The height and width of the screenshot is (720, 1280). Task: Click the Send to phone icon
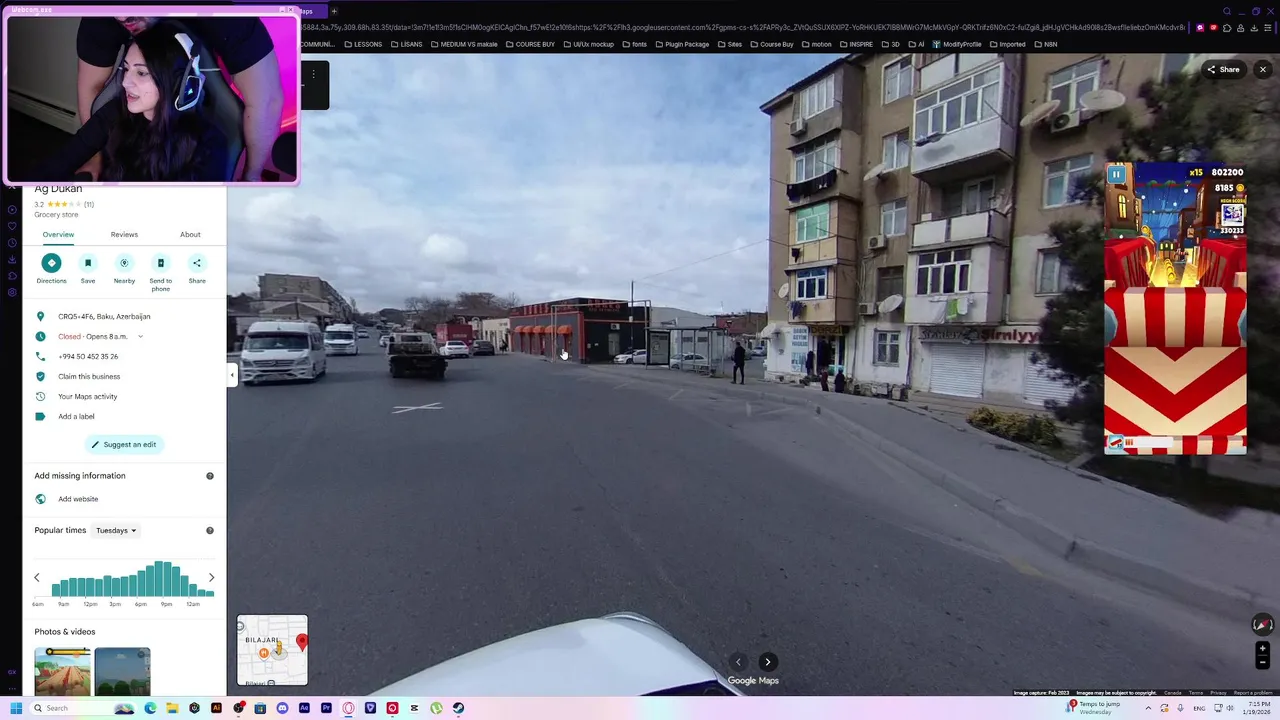161,263
